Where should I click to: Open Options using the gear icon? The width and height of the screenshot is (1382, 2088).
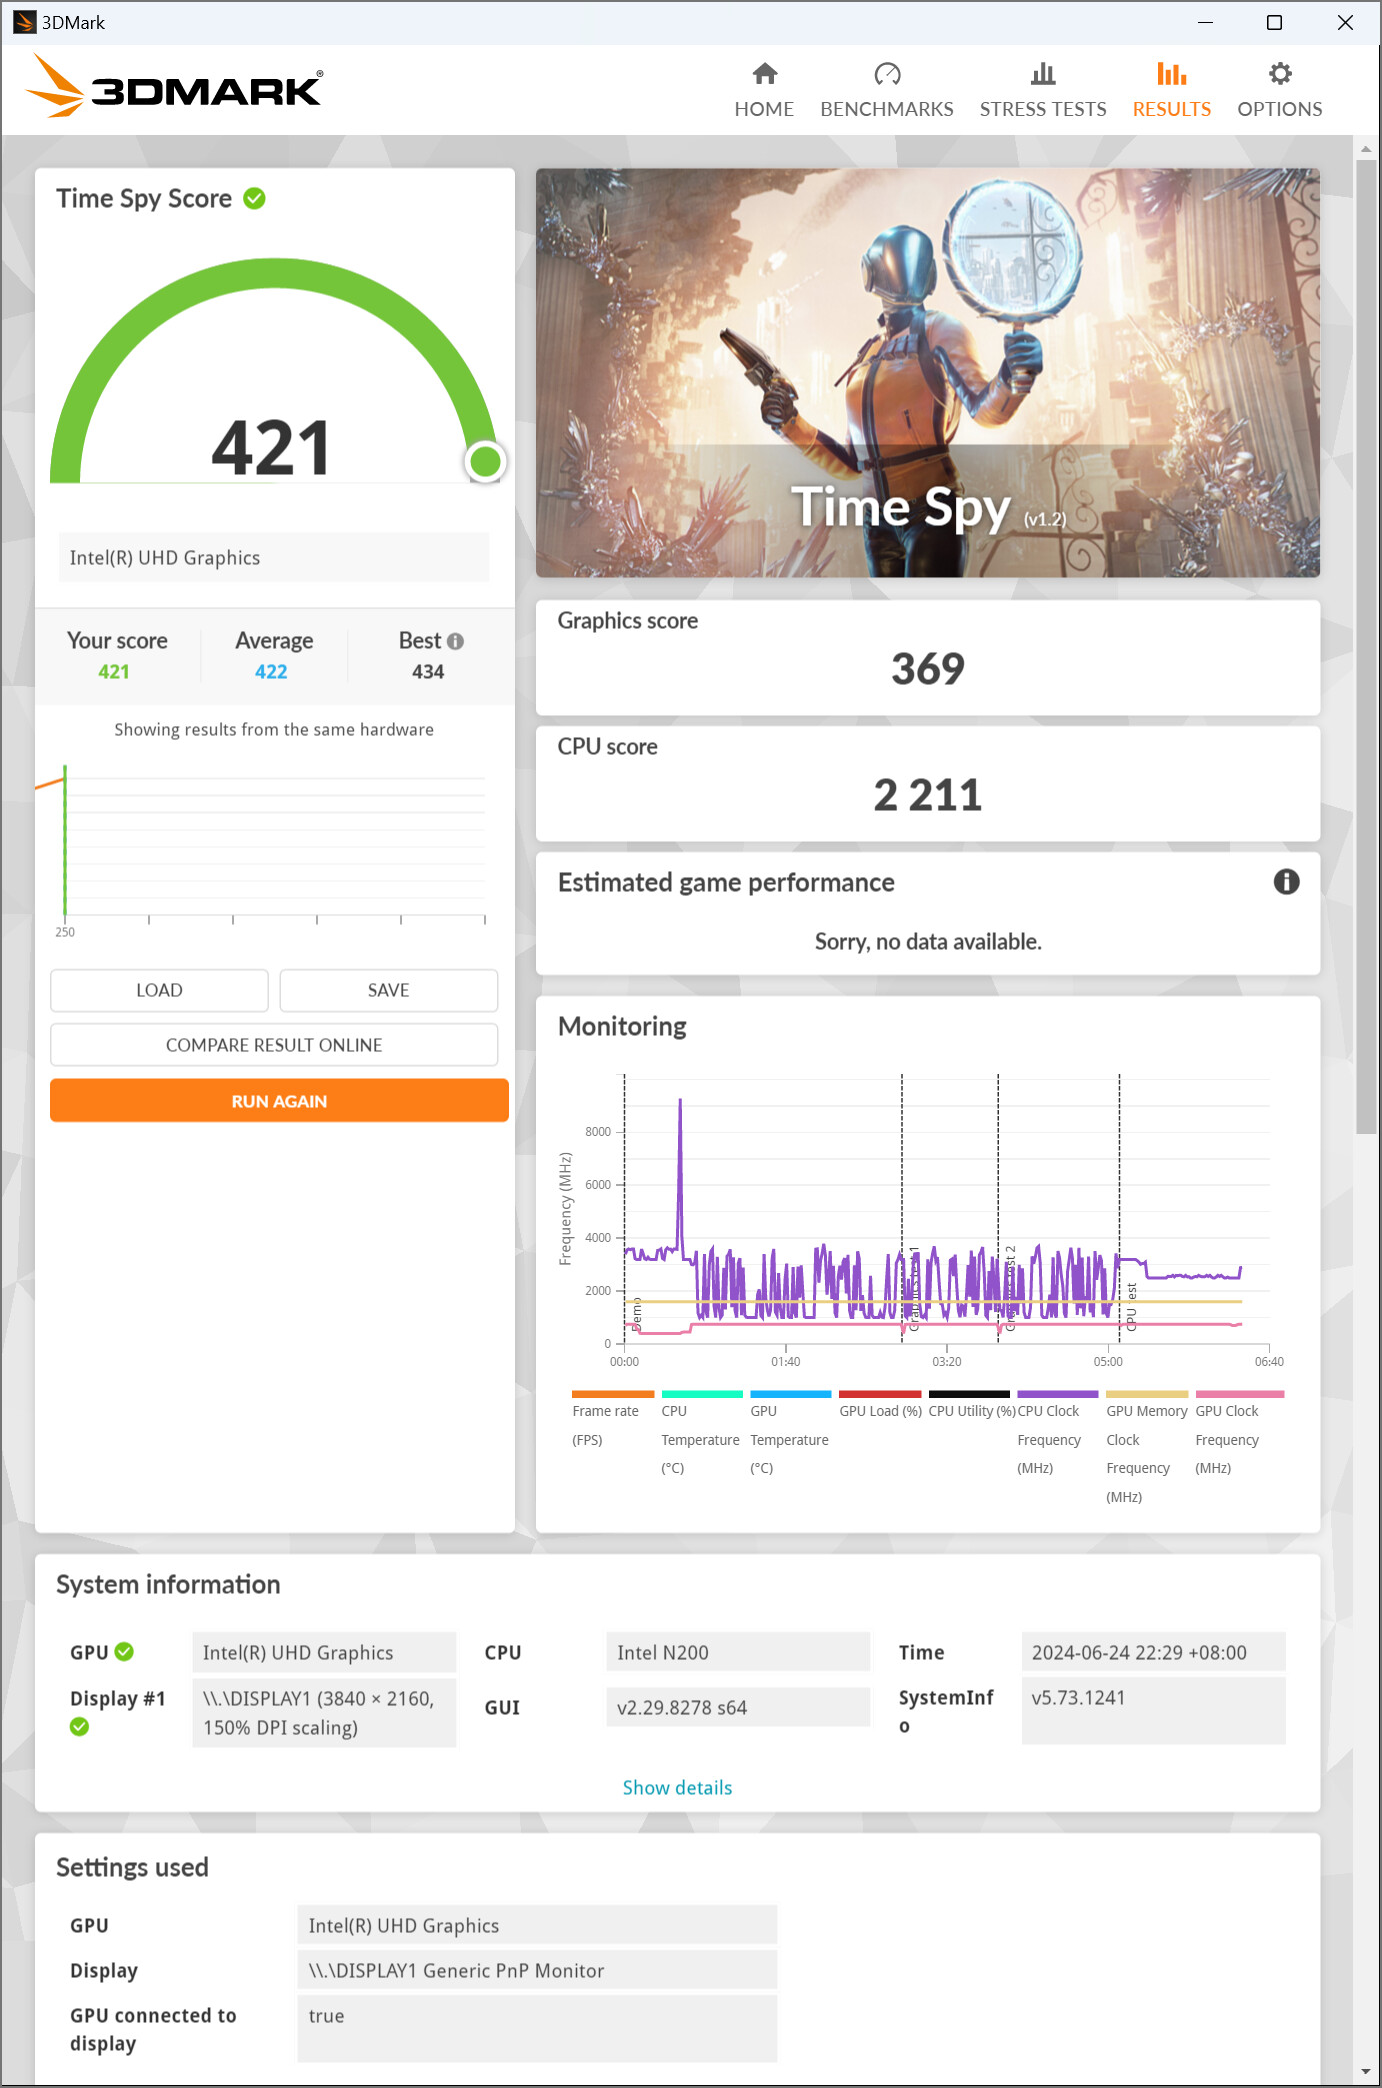[x=1279, y=74]
